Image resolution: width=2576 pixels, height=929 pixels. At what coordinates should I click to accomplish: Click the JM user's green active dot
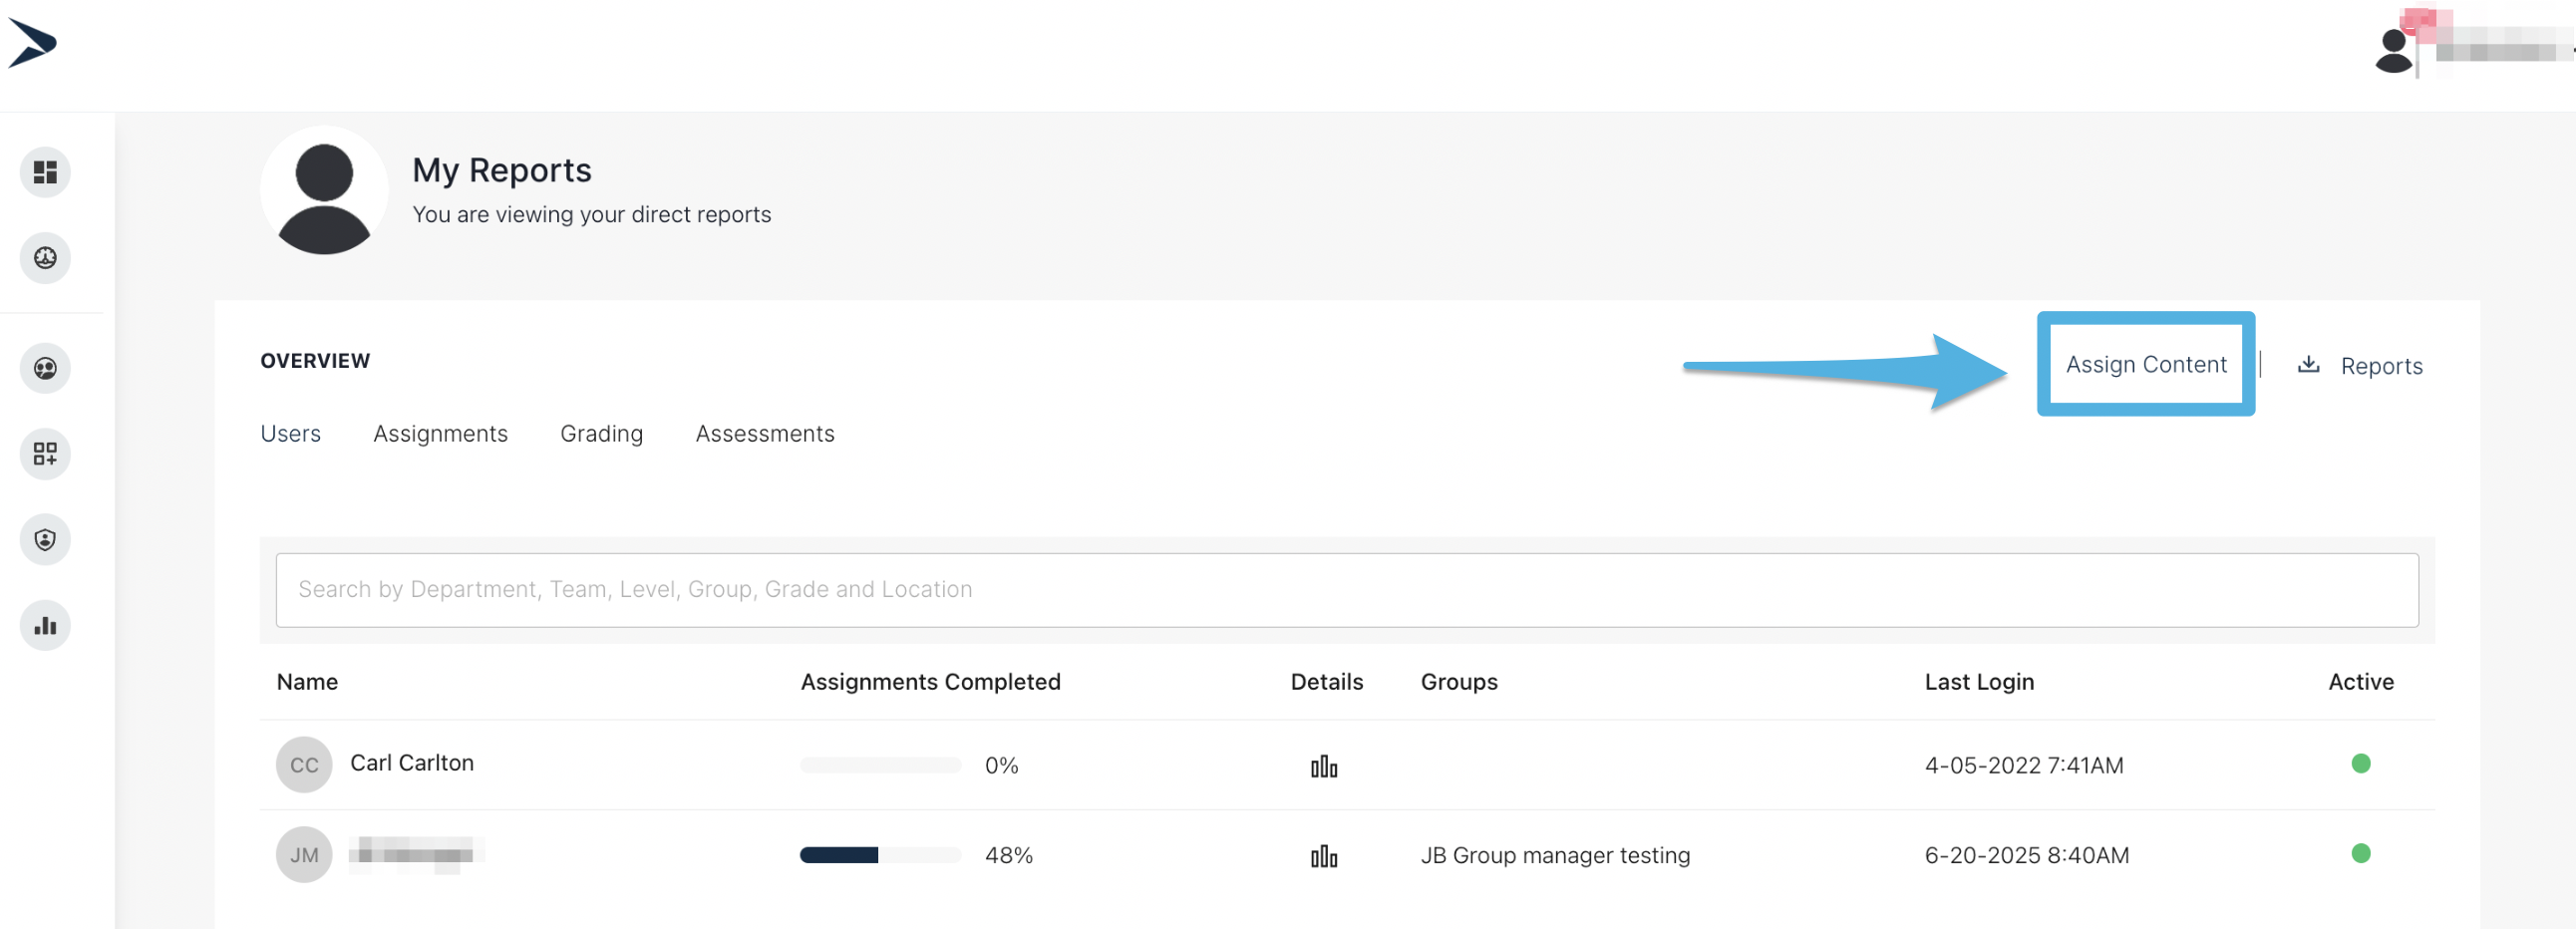click(2360, 854)
